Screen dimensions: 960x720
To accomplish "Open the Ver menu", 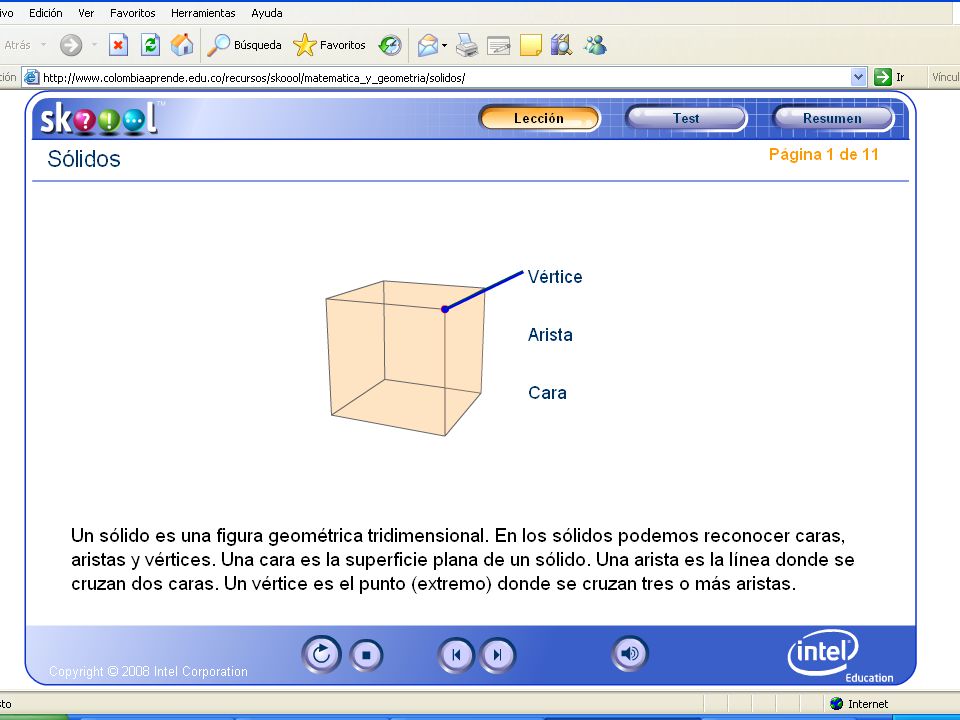I will coord(86,13).
